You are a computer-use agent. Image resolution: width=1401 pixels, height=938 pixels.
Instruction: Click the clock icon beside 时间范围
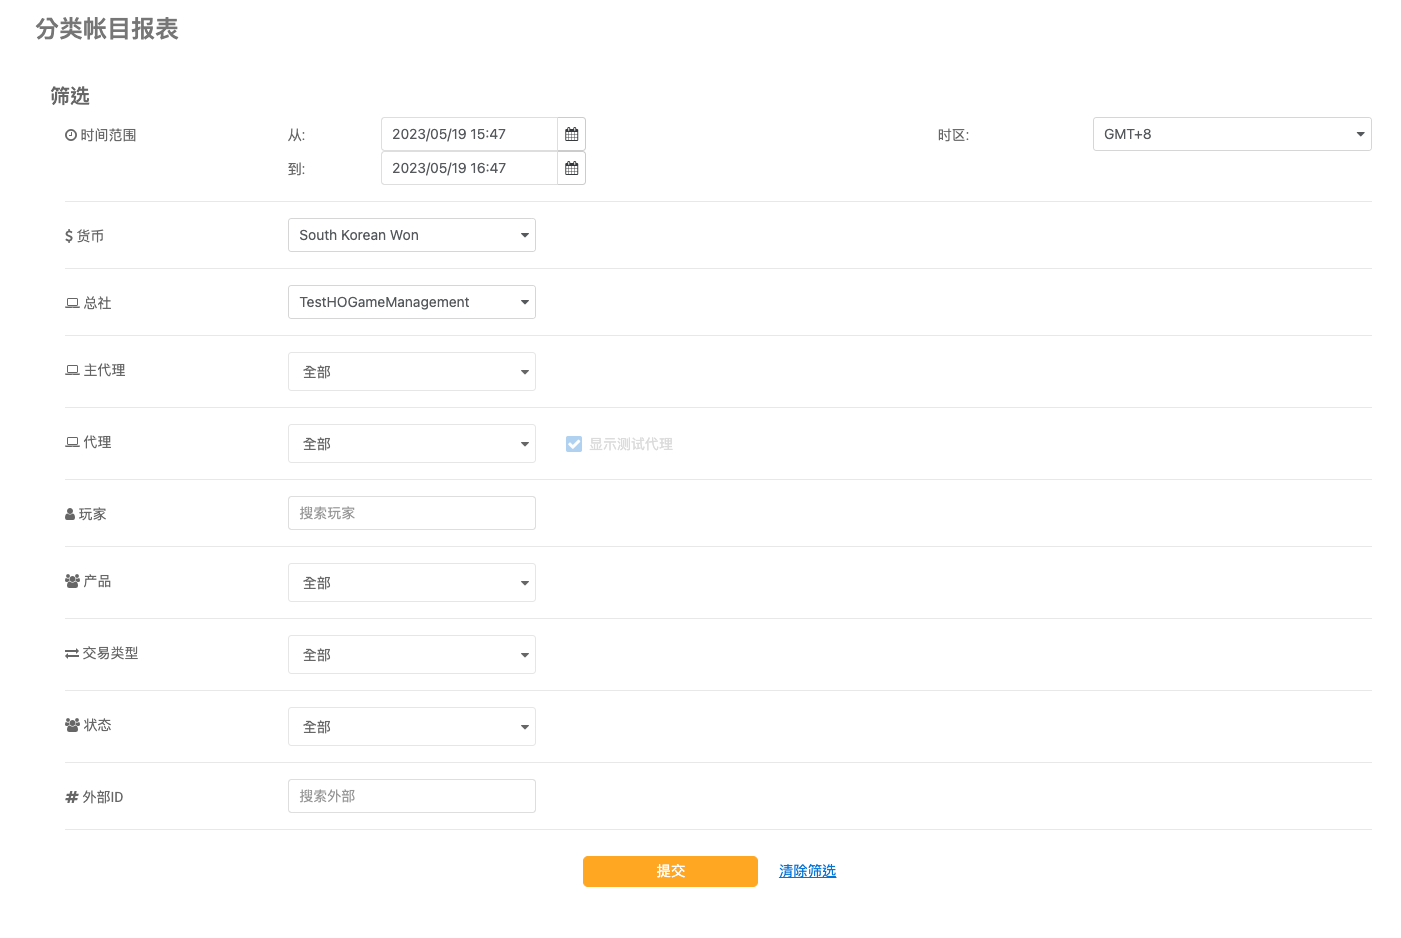click(x=71, y=135)
